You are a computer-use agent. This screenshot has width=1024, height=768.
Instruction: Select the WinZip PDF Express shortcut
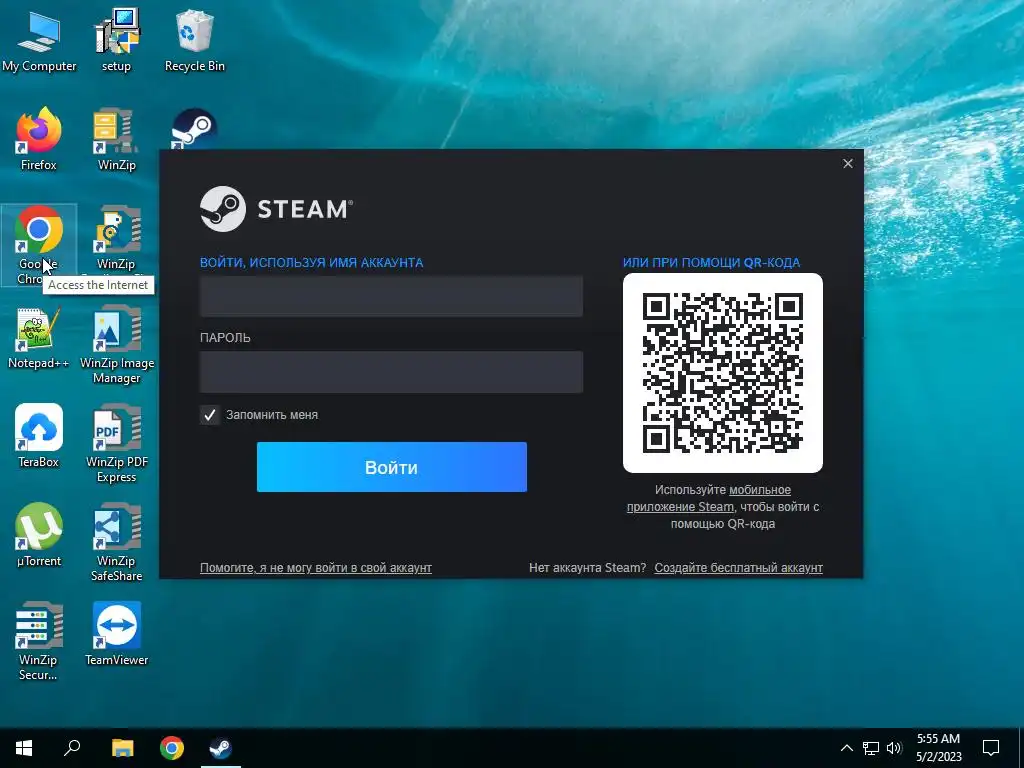(x=116, y=444)
